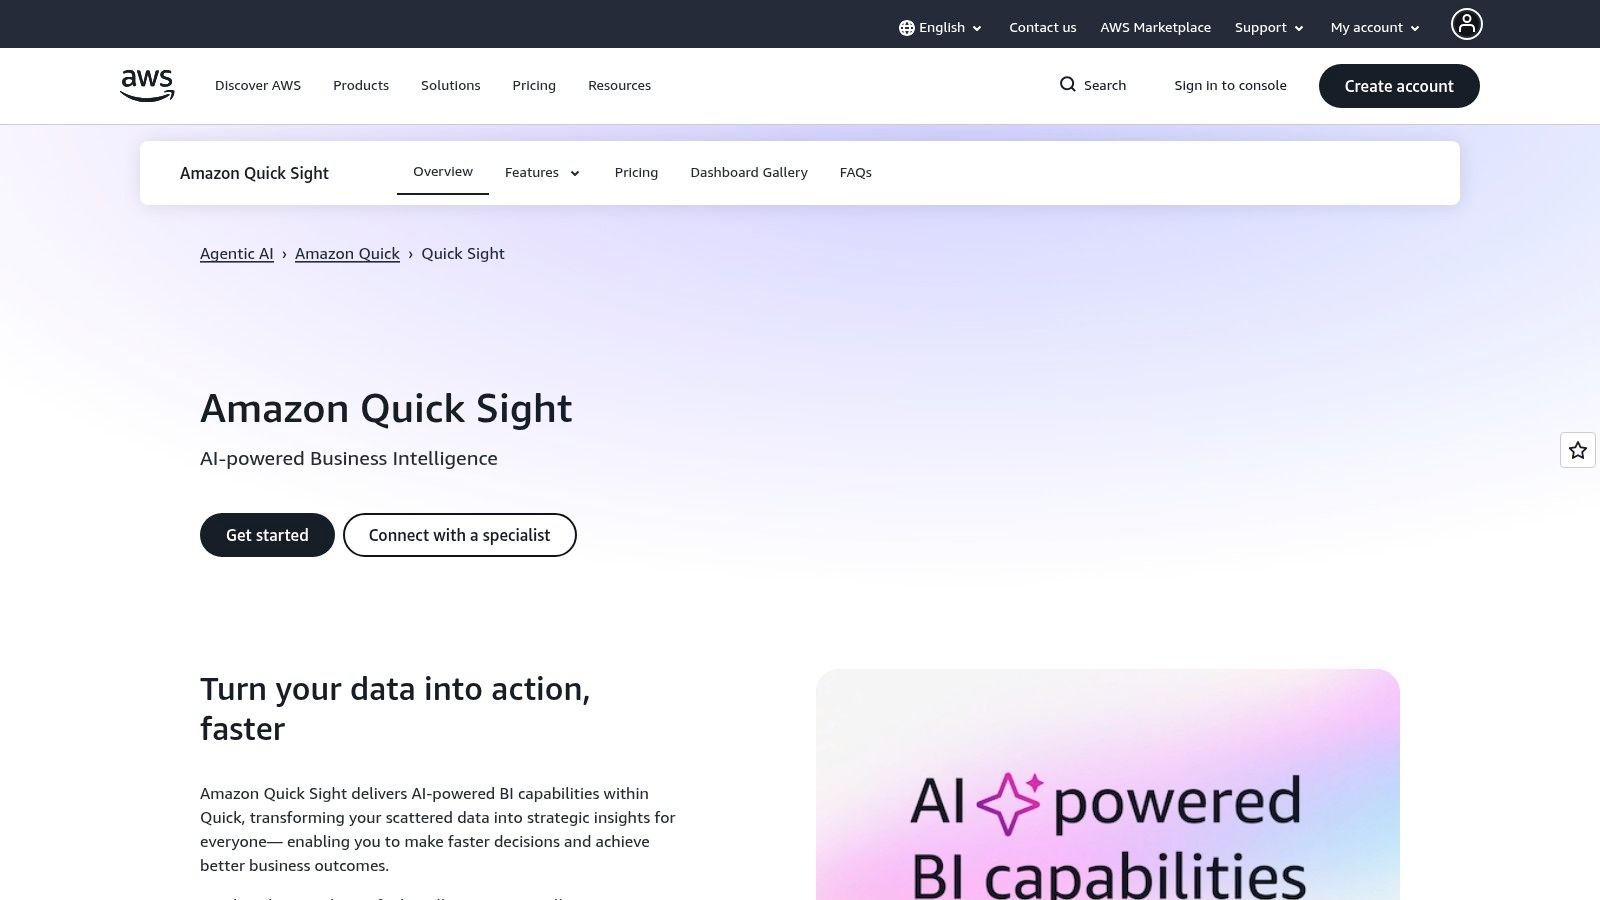The height and width of the screenshot is (900, 1600).
Task: Click the Connect with a specialist button
Action: 459,535
